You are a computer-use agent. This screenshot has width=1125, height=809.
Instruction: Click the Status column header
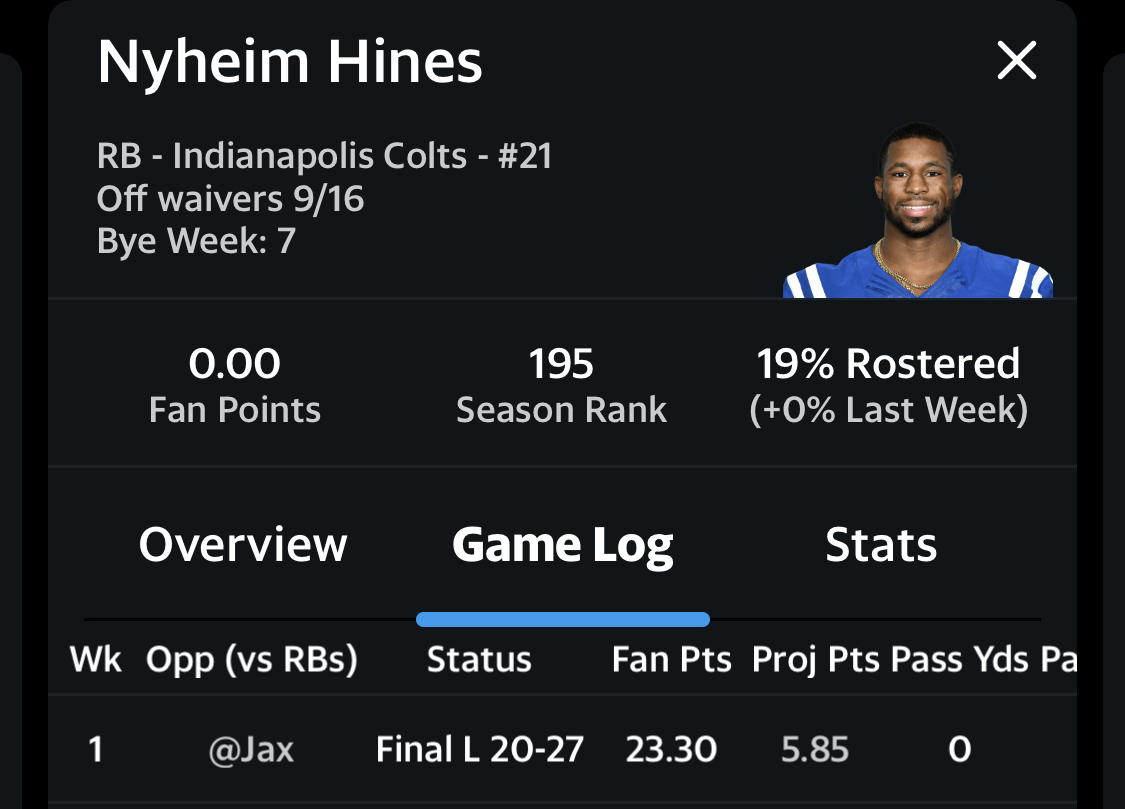(479, 660)
